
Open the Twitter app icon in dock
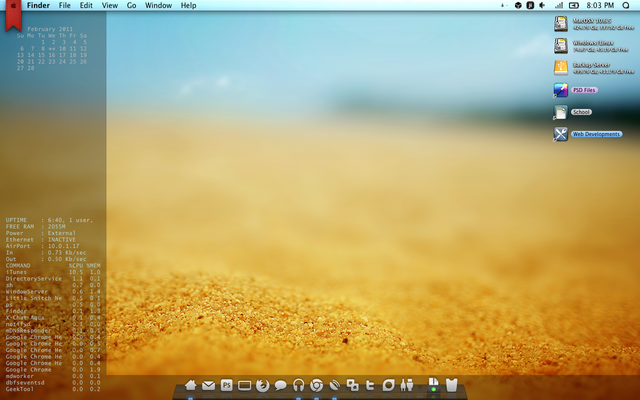(371, 385)
